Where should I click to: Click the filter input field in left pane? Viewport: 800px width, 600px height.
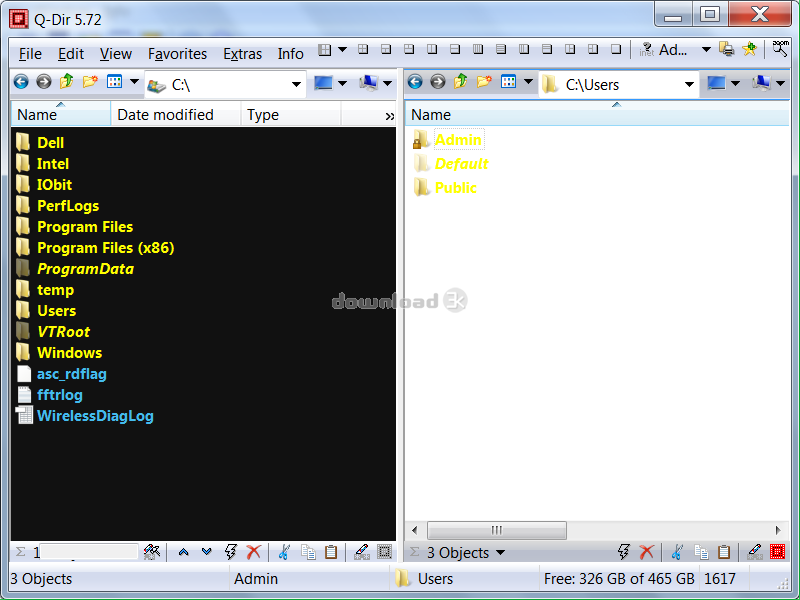(88, 552)
